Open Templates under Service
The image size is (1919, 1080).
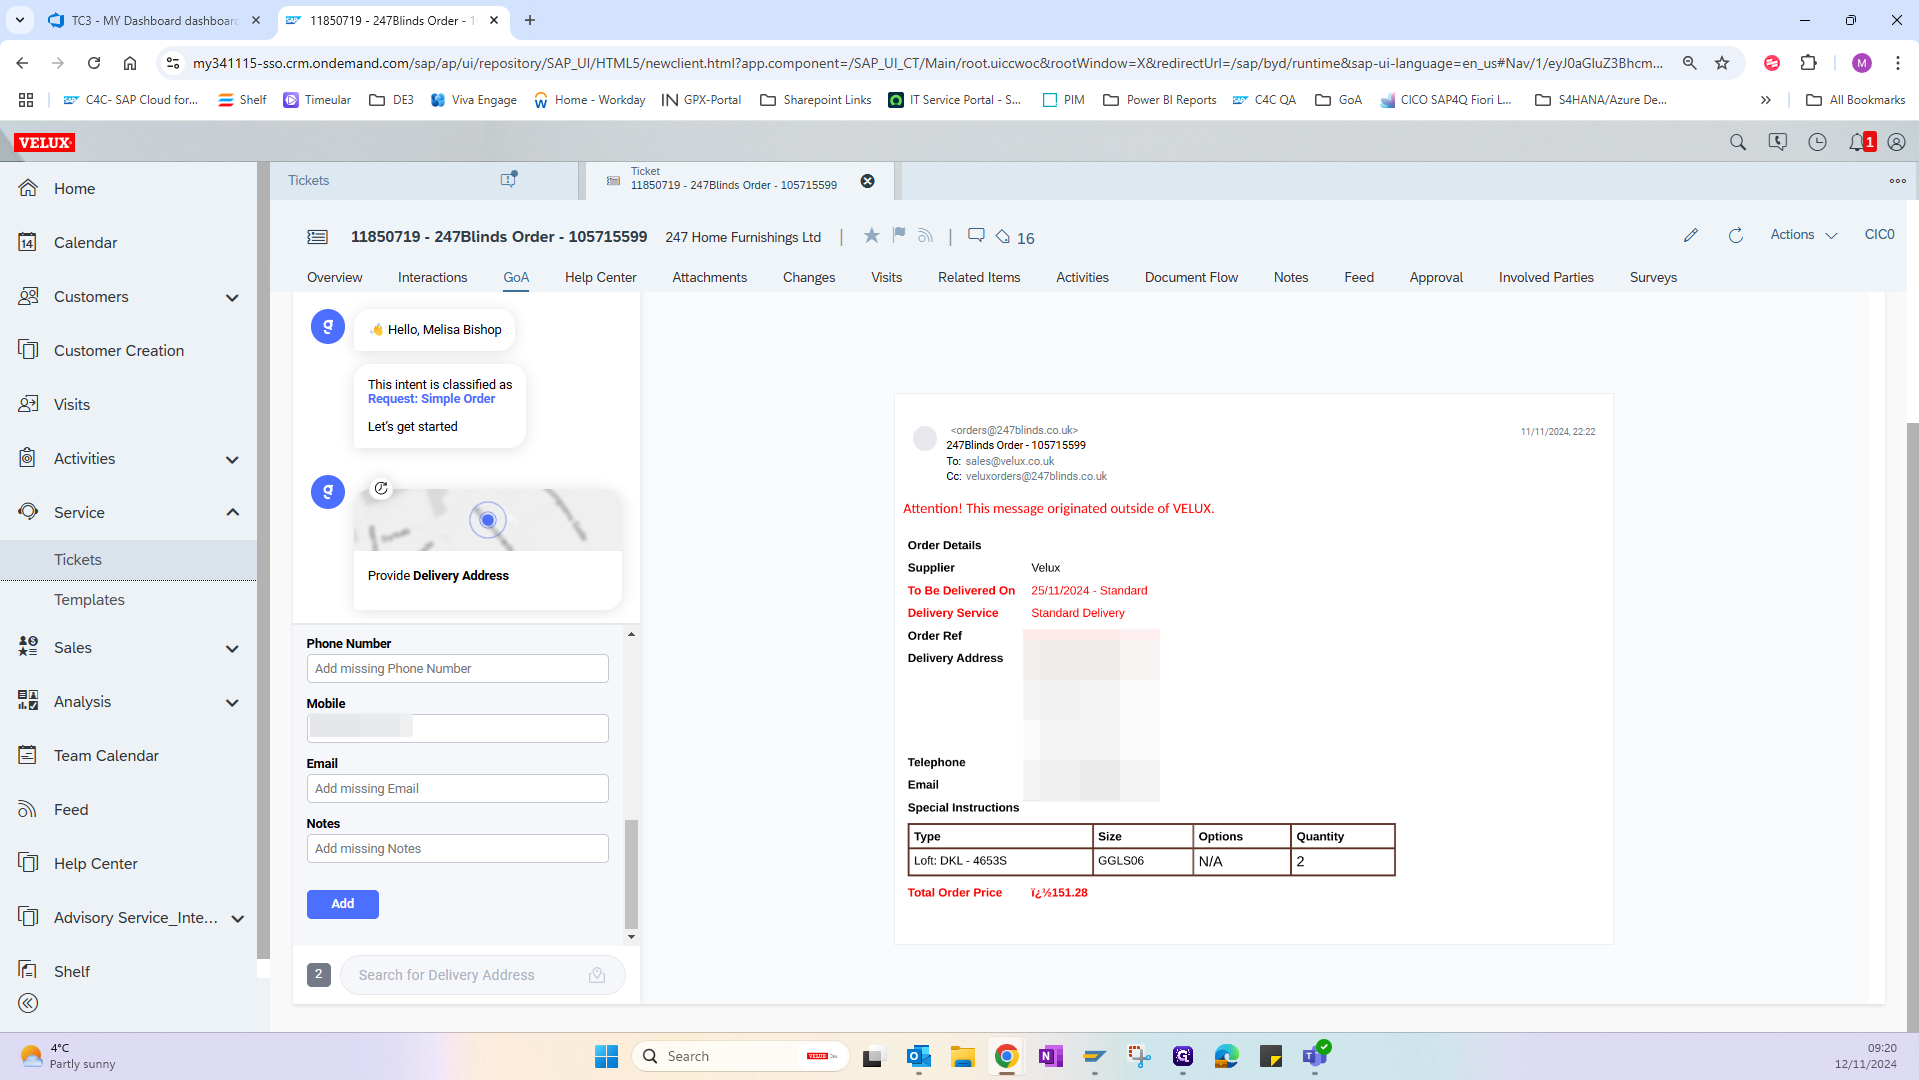[128, 600]
